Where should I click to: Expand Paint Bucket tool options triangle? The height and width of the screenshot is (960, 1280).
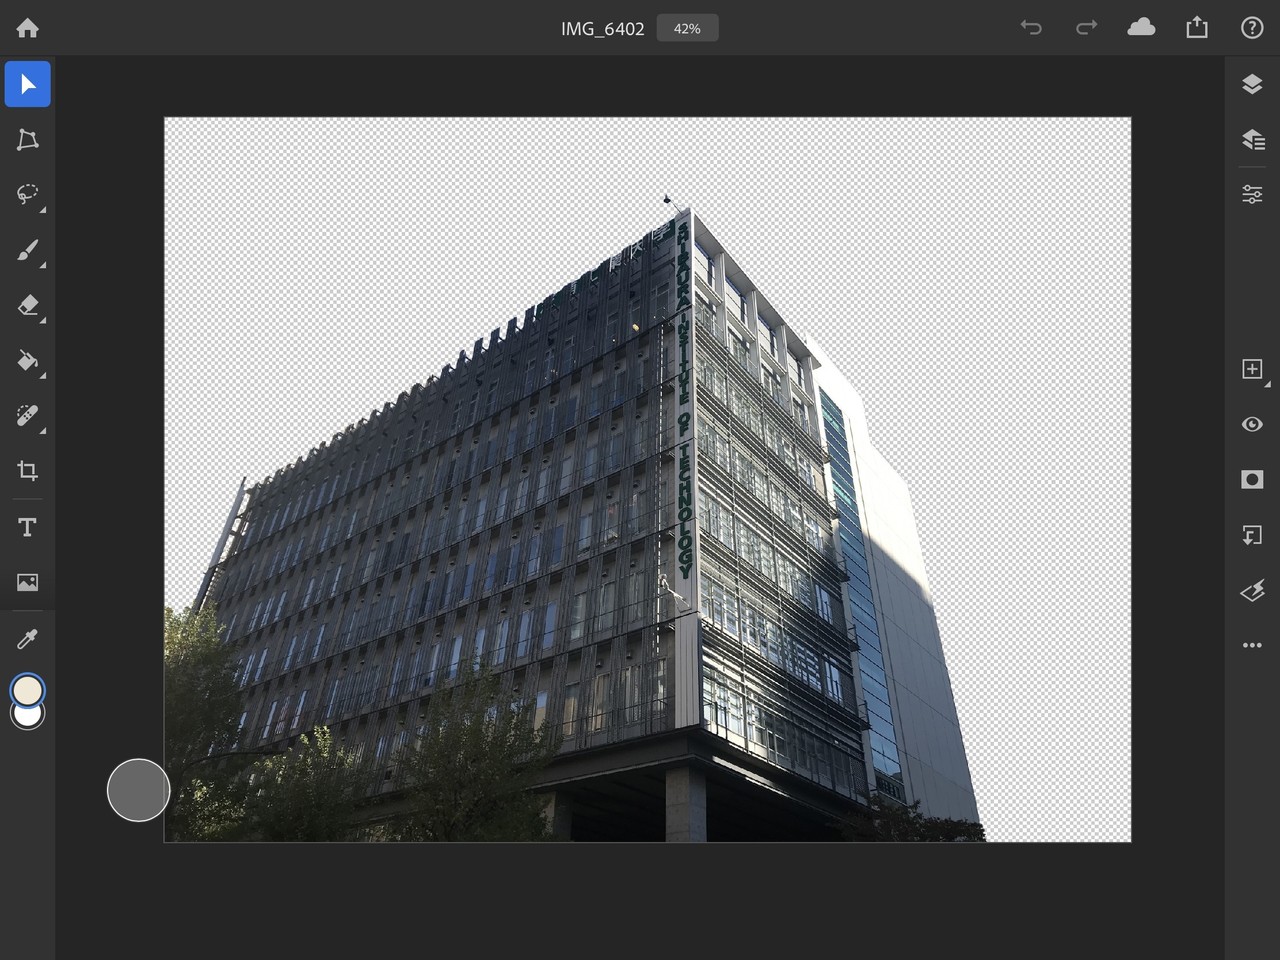43,375
